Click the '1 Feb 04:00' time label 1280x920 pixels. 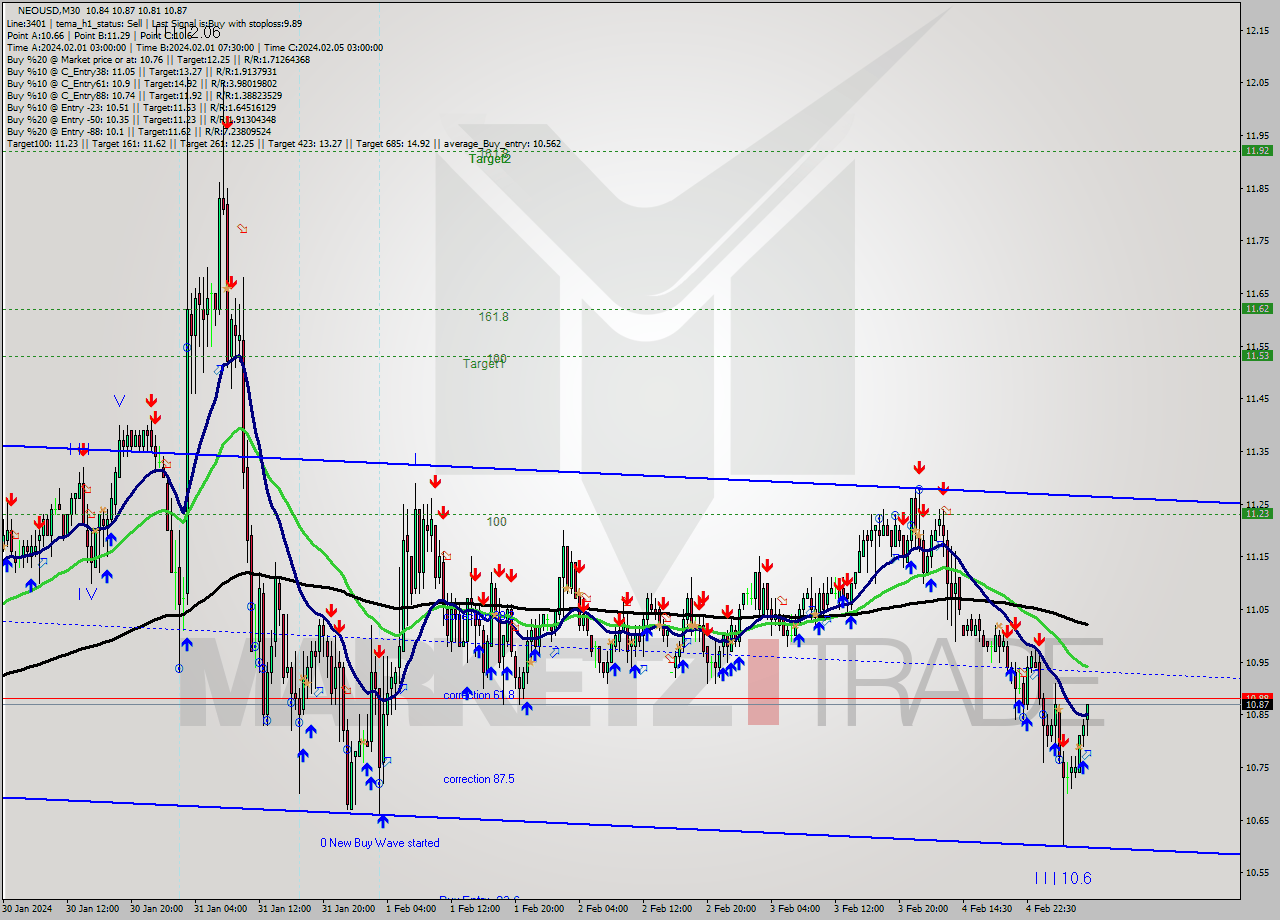coord(411,909)
